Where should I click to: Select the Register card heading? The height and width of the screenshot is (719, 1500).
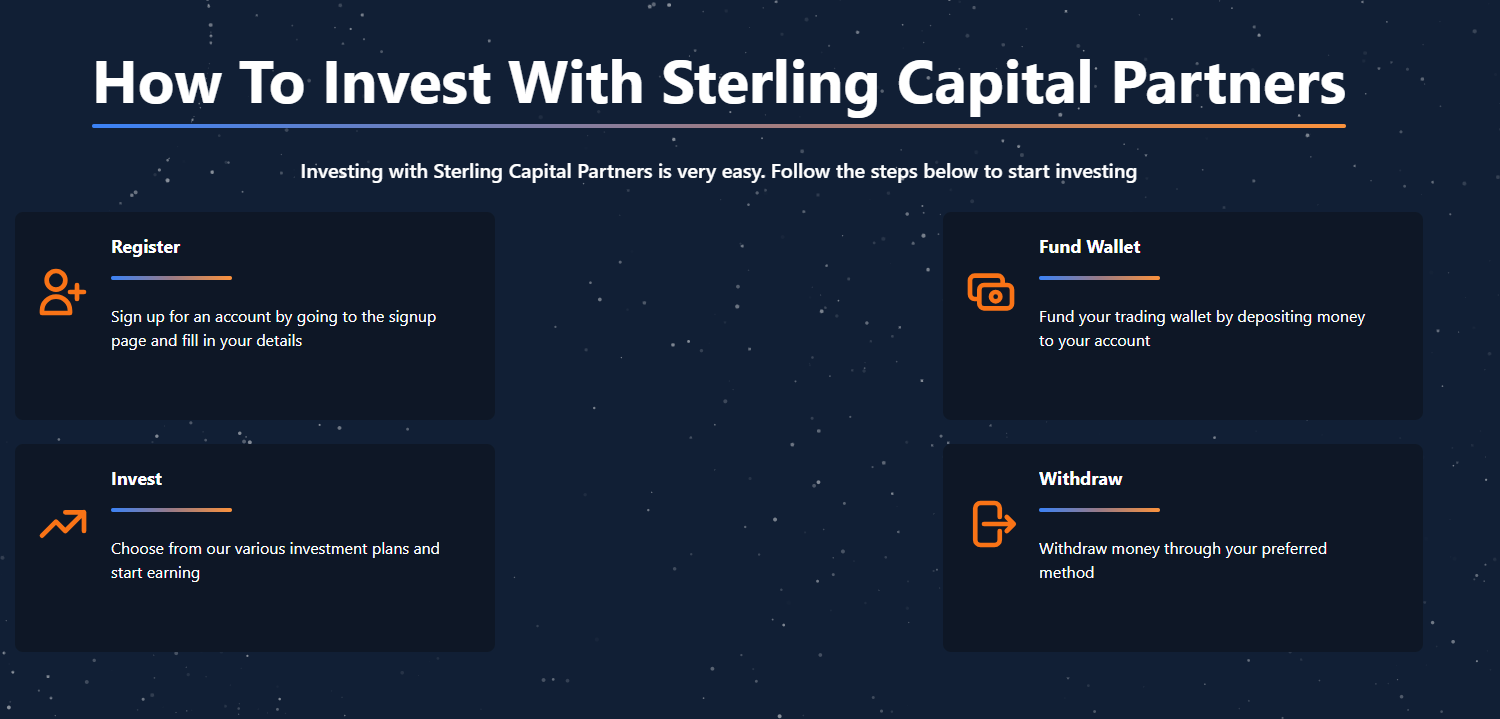(x=146, y=247)
